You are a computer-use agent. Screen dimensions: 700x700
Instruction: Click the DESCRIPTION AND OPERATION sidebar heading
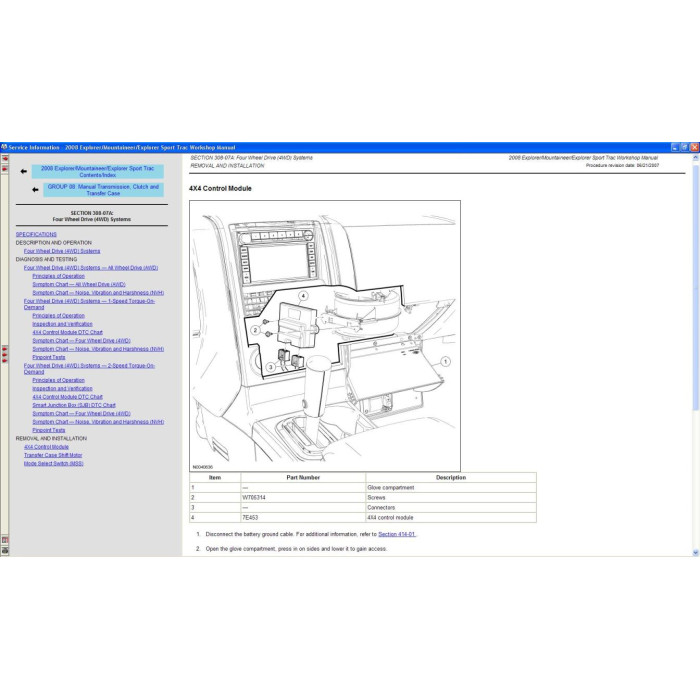pyautogui.click(x=54, y=243)
